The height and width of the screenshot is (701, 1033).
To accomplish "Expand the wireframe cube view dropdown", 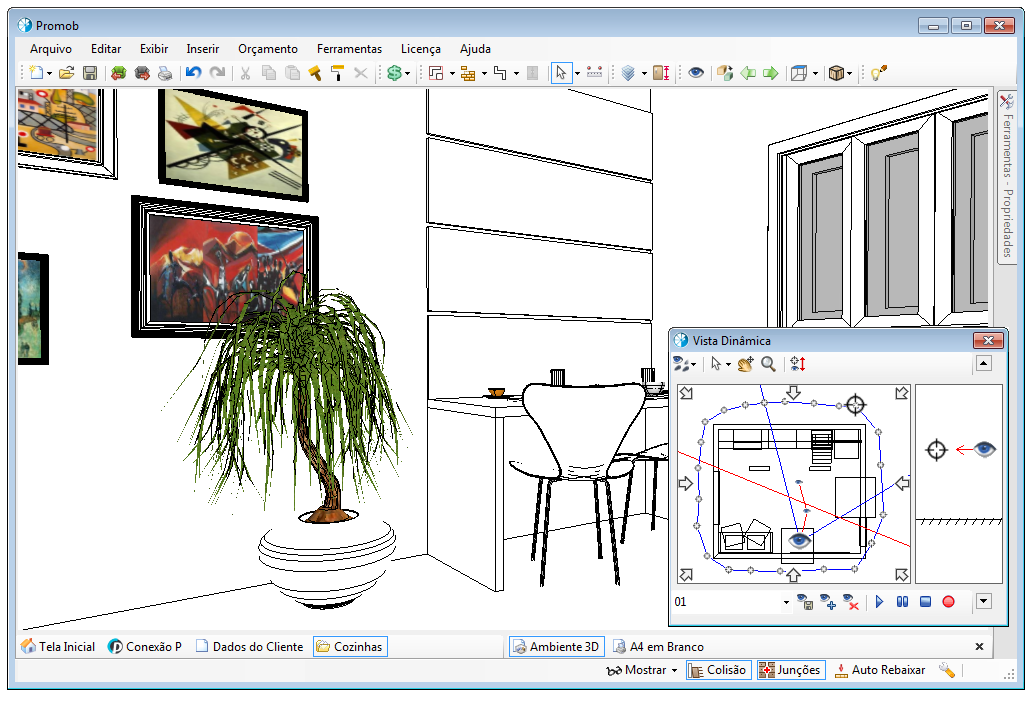I will pyautogui.click(x=815, y=74).
